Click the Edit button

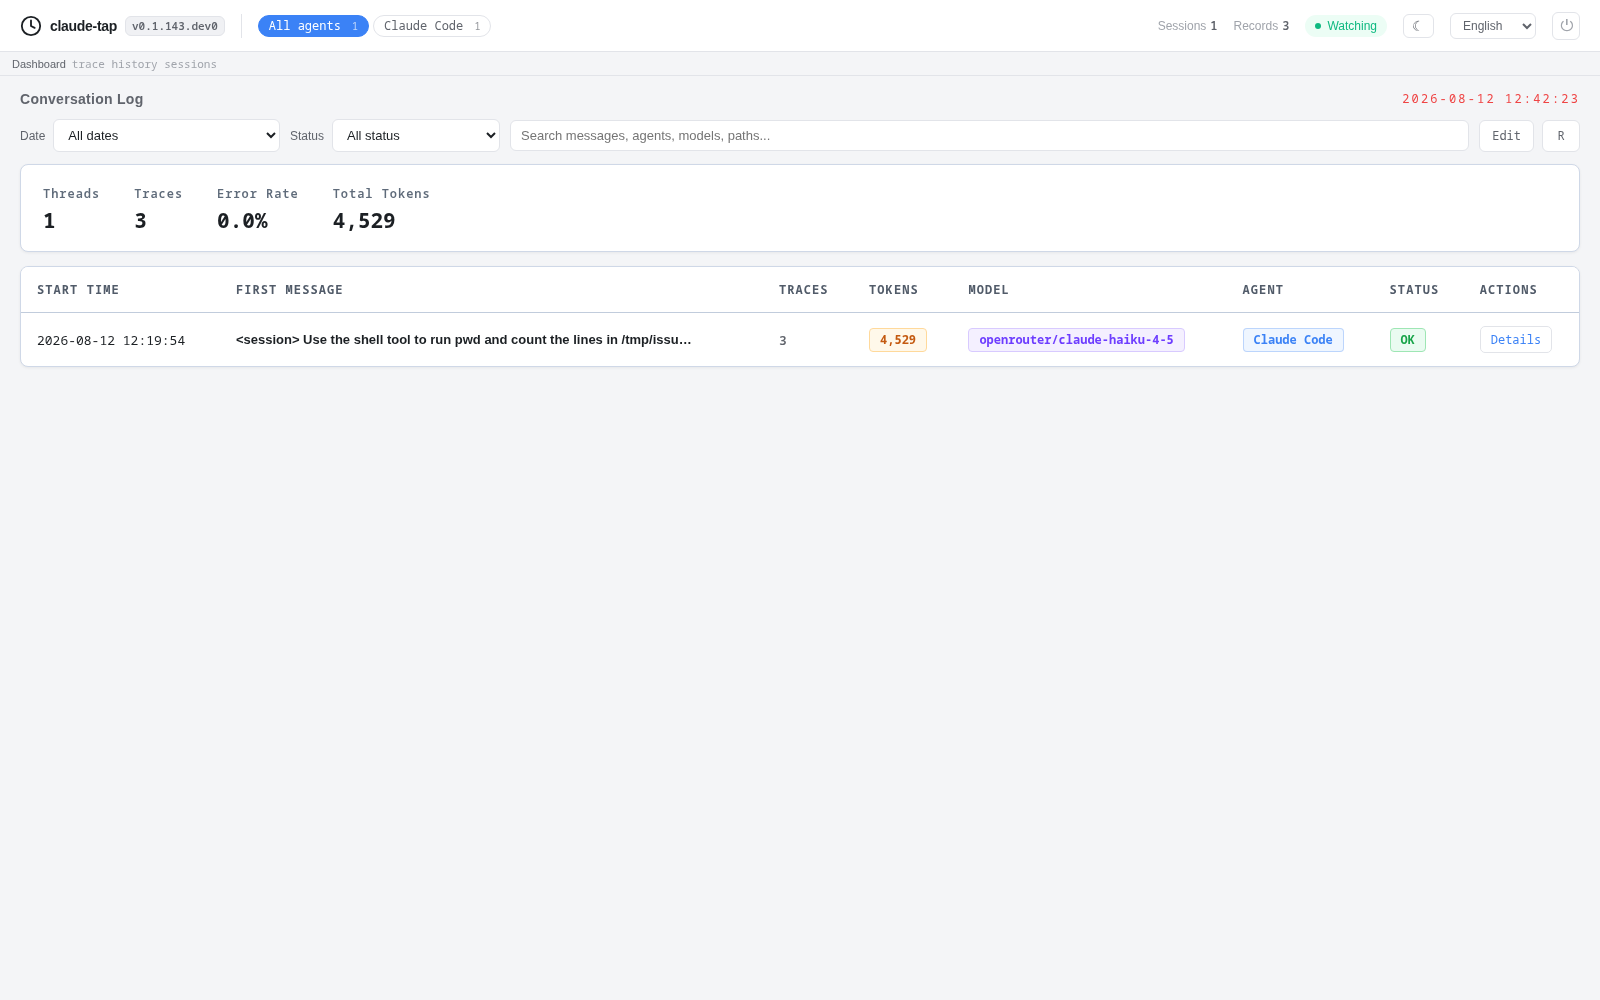pyautogui.click(x=1506, y=136)
